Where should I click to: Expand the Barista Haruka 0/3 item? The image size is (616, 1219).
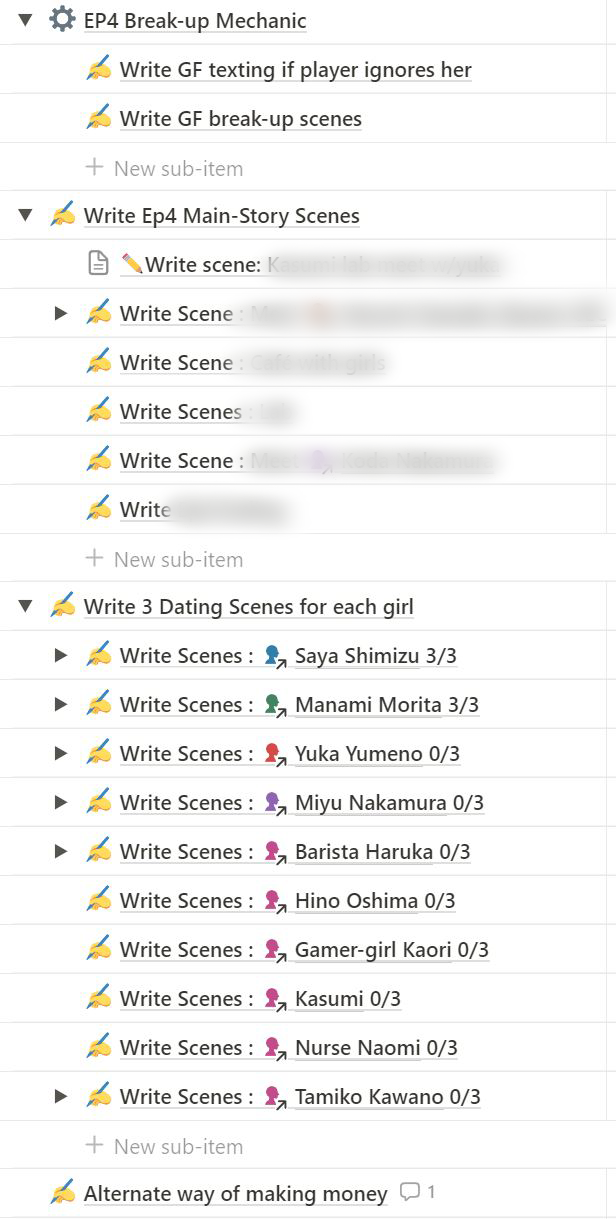click(61, 851)
